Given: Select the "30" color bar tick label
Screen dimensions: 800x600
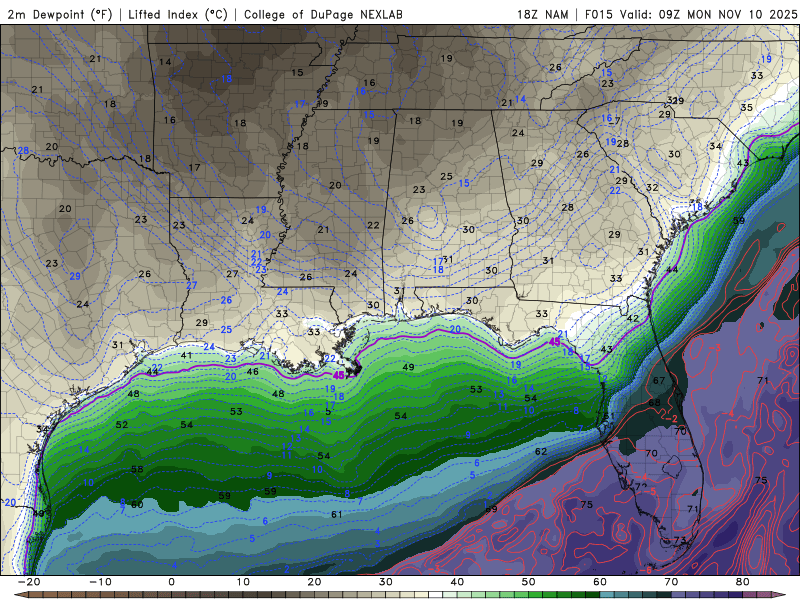Looking at the screenshot, I should click(386, 582).
